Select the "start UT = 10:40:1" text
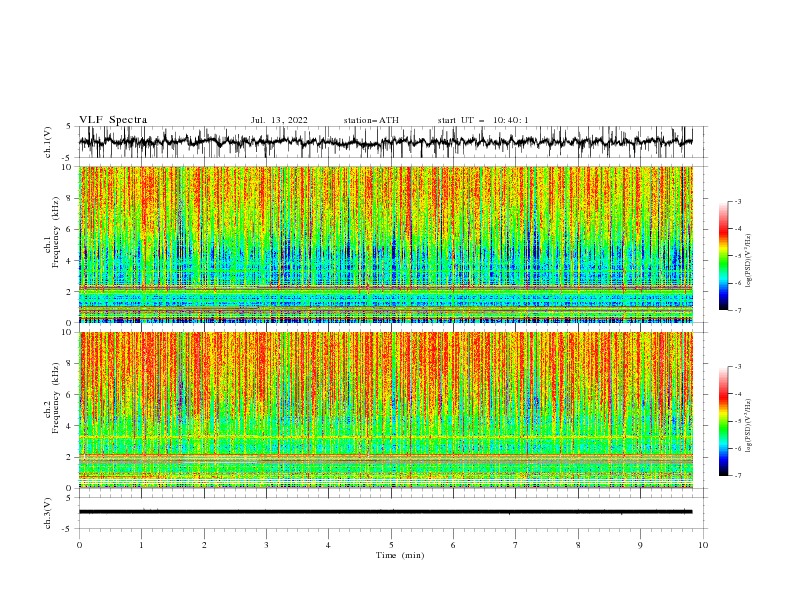The width and height of the screenshot is (792, 612). coord(483,120)
